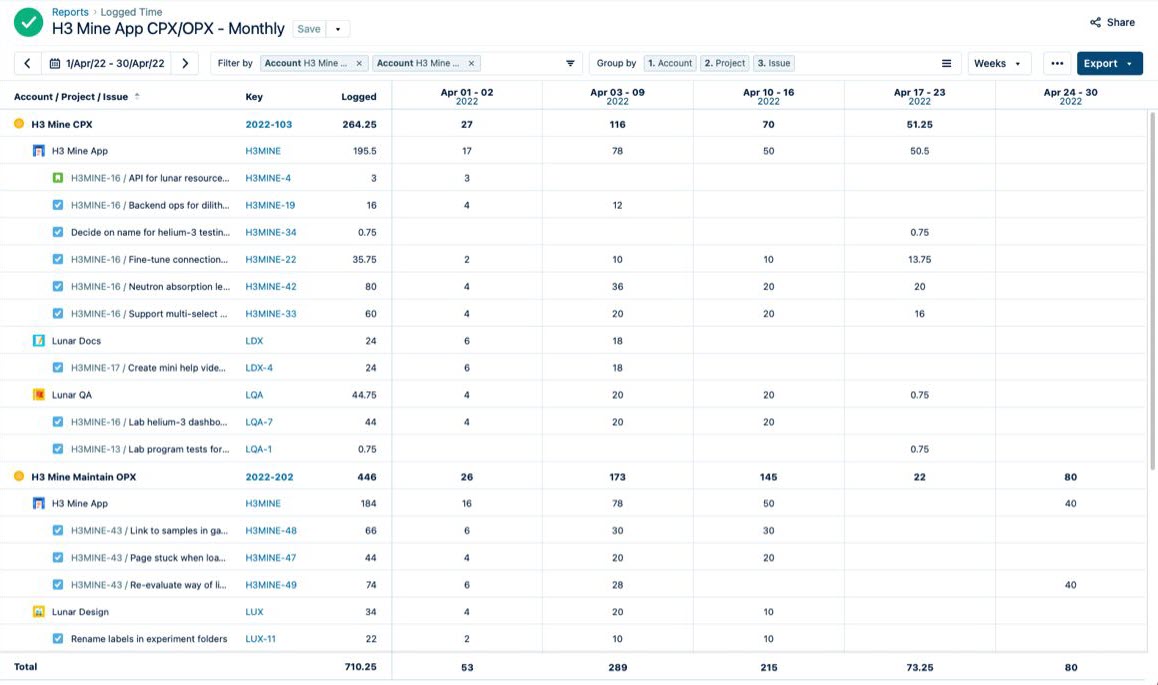Screen dimensions: 1158x685
Task: Remove the first Account filter chip
Action: pos(358,62)
